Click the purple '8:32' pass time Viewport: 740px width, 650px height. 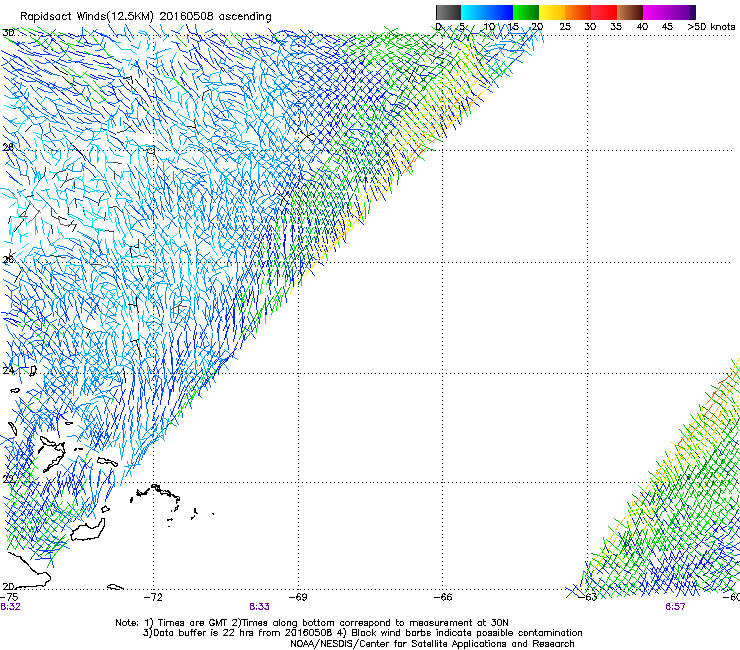[x=10, y=607]
